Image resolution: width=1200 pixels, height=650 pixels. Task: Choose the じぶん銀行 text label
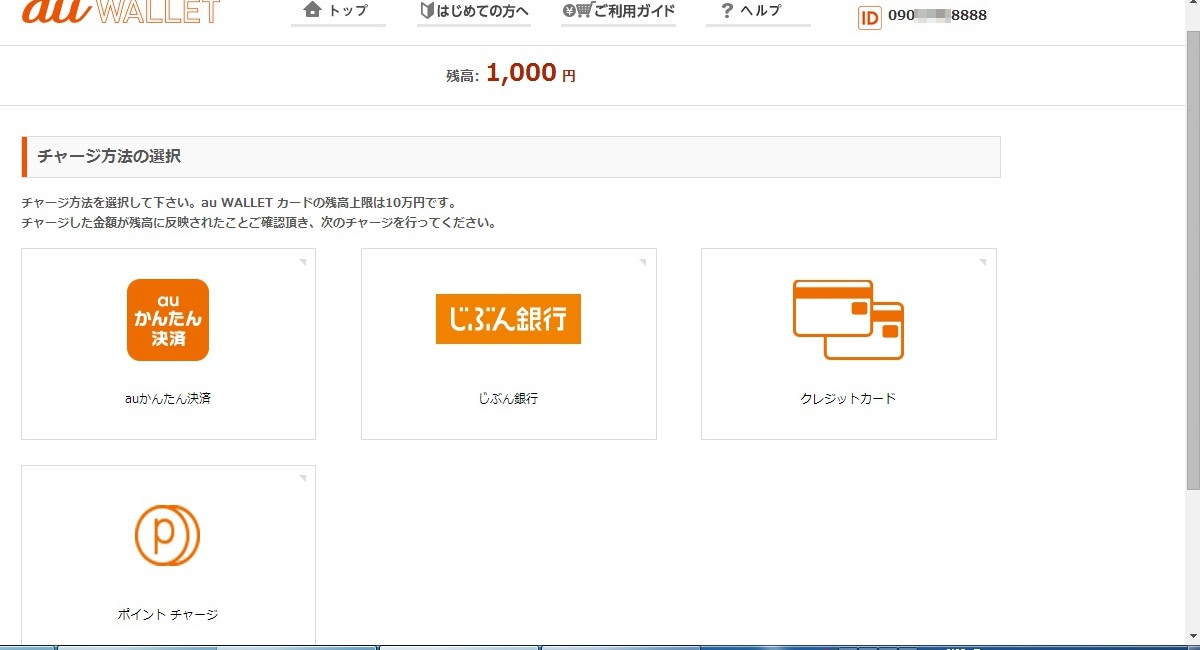click(508, 398)
